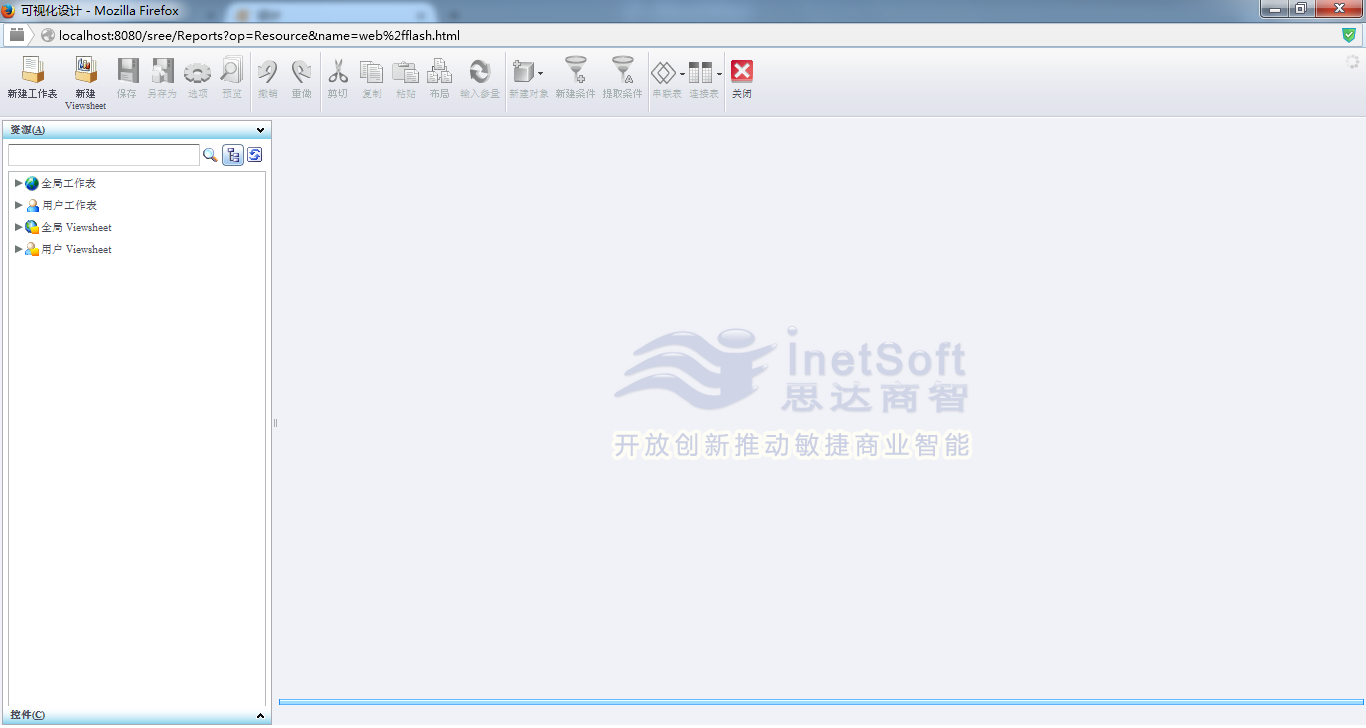This screenshot has height=728, width=1366.
Task: Click the 新建 Viewsheet toolbar icon
Action: [x=86, y=70]
